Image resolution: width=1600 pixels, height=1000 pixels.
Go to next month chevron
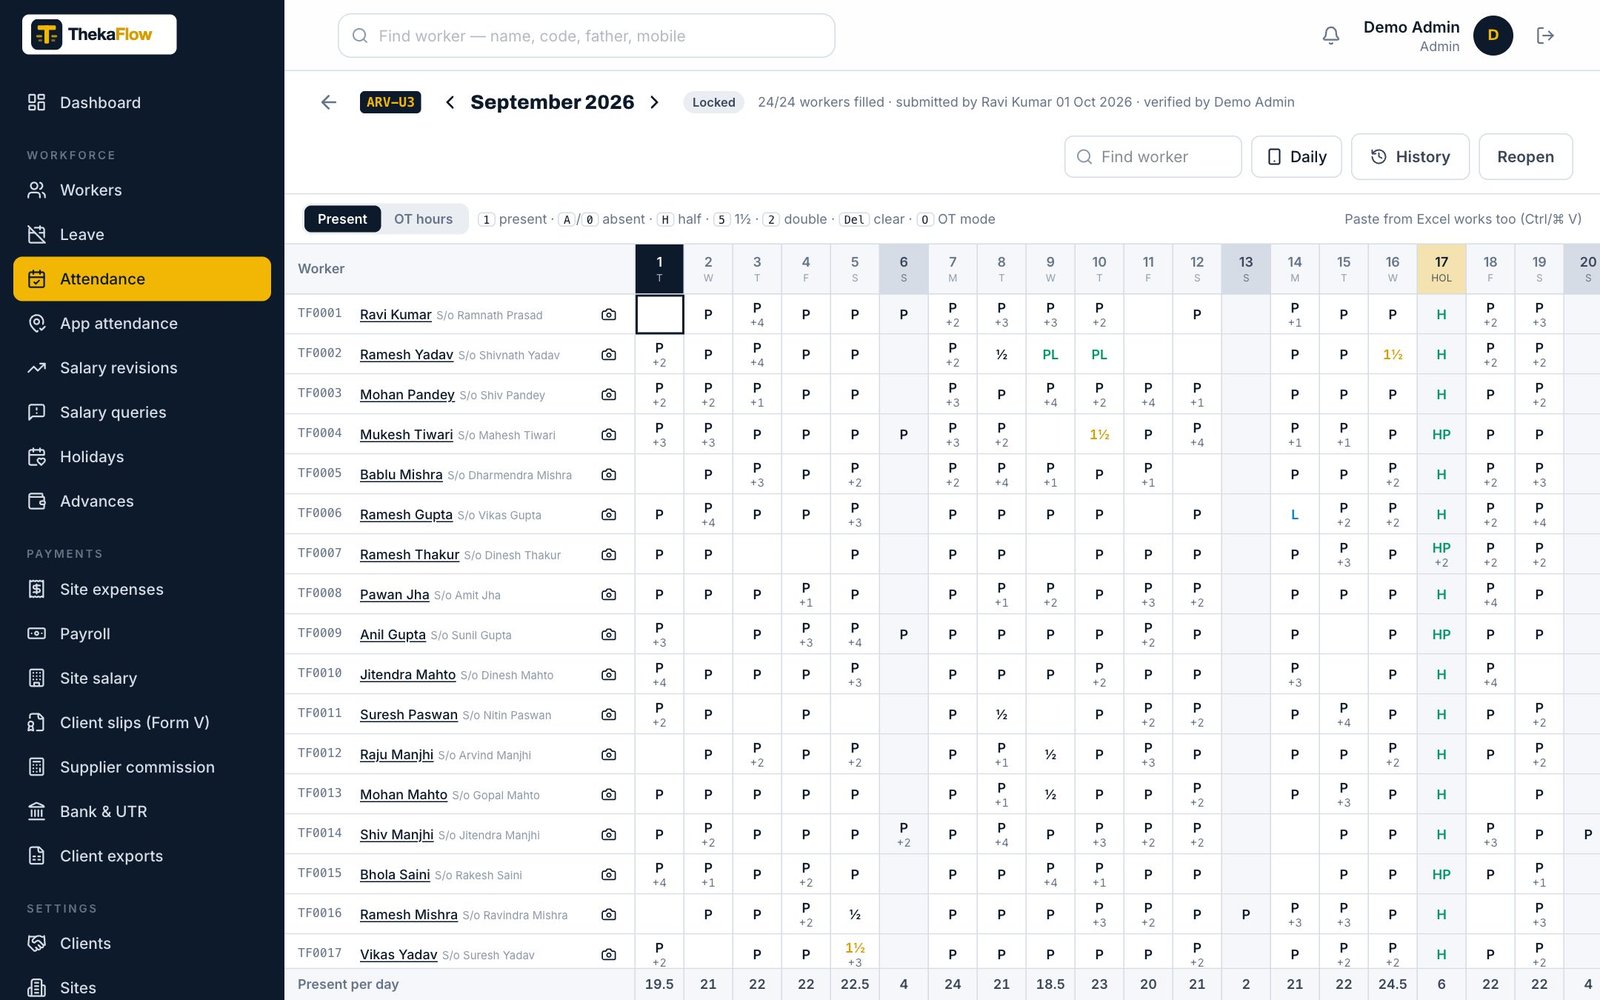654,102
